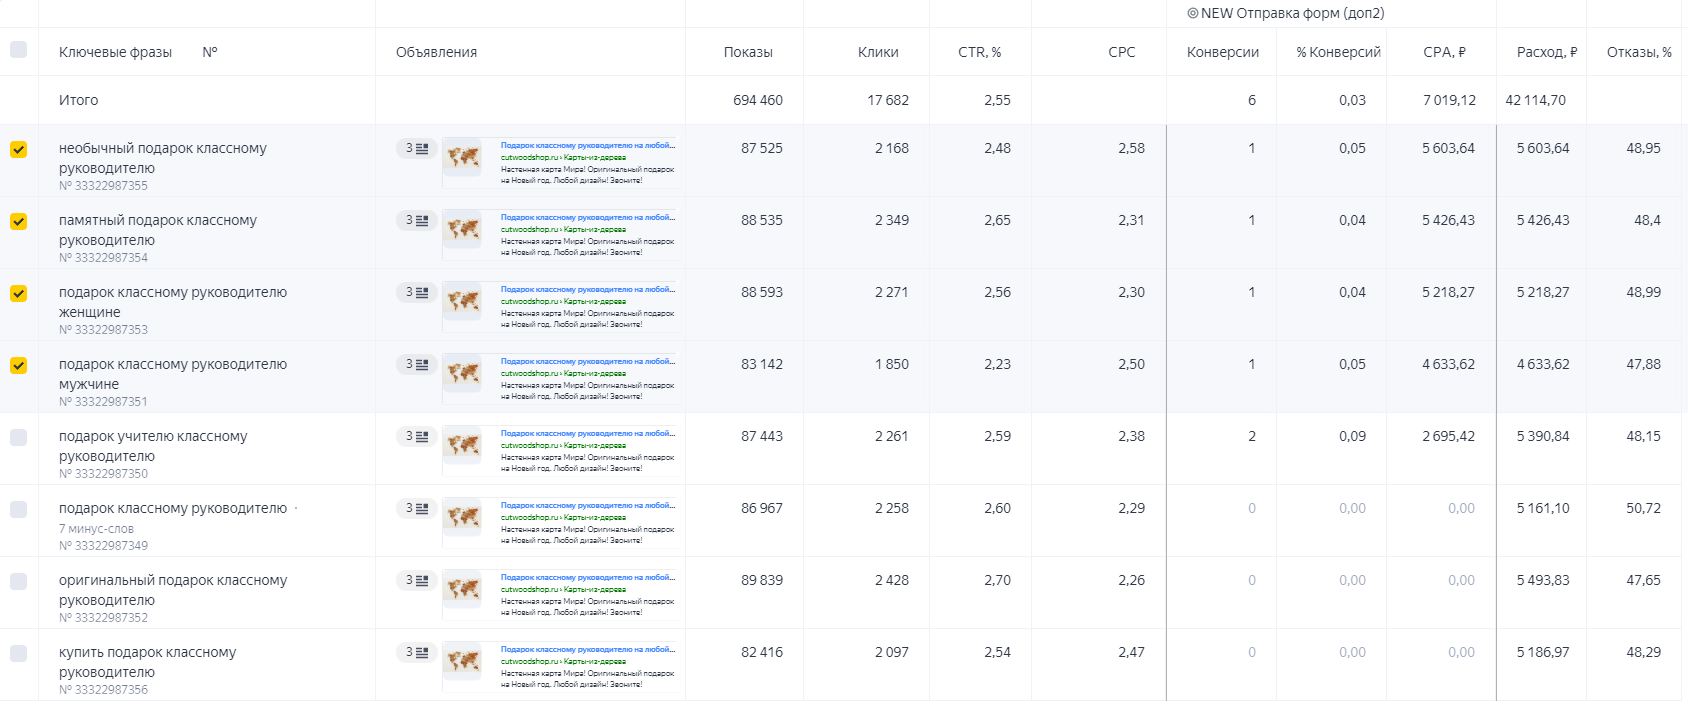The image size is (1688, 706).
Task: Open map thumbnail in оригинальный подарок row
Action: (463, 590)
